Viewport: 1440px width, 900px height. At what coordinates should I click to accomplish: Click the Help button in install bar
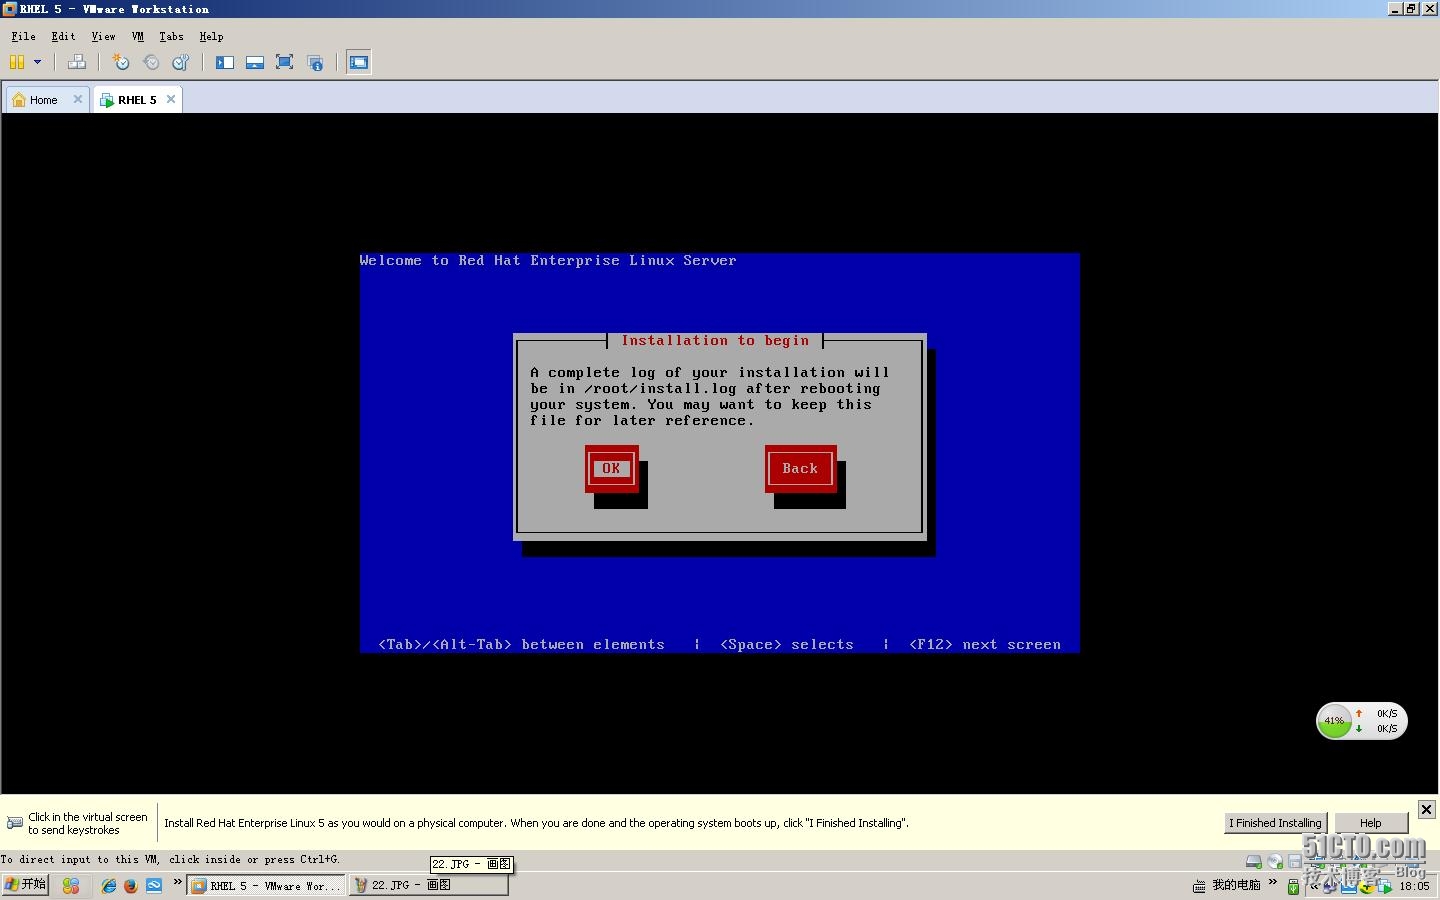point(1371,823)
